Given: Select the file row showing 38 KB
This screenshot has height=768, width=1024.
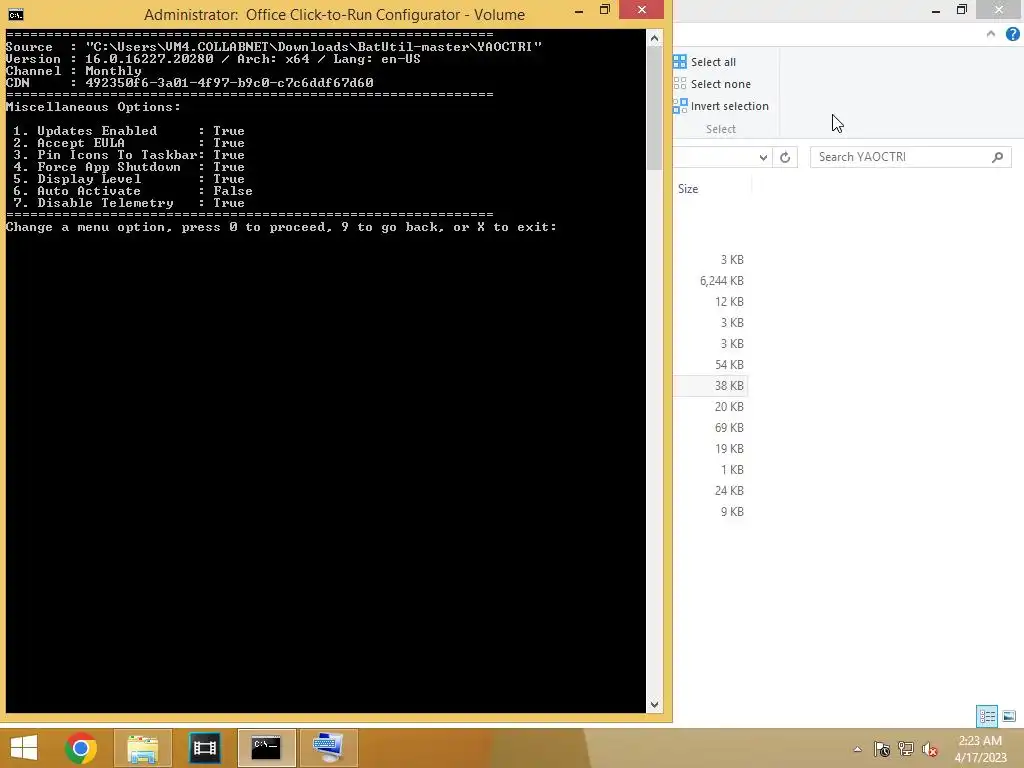Looking at the screenshot, I should tap(711, 386).
